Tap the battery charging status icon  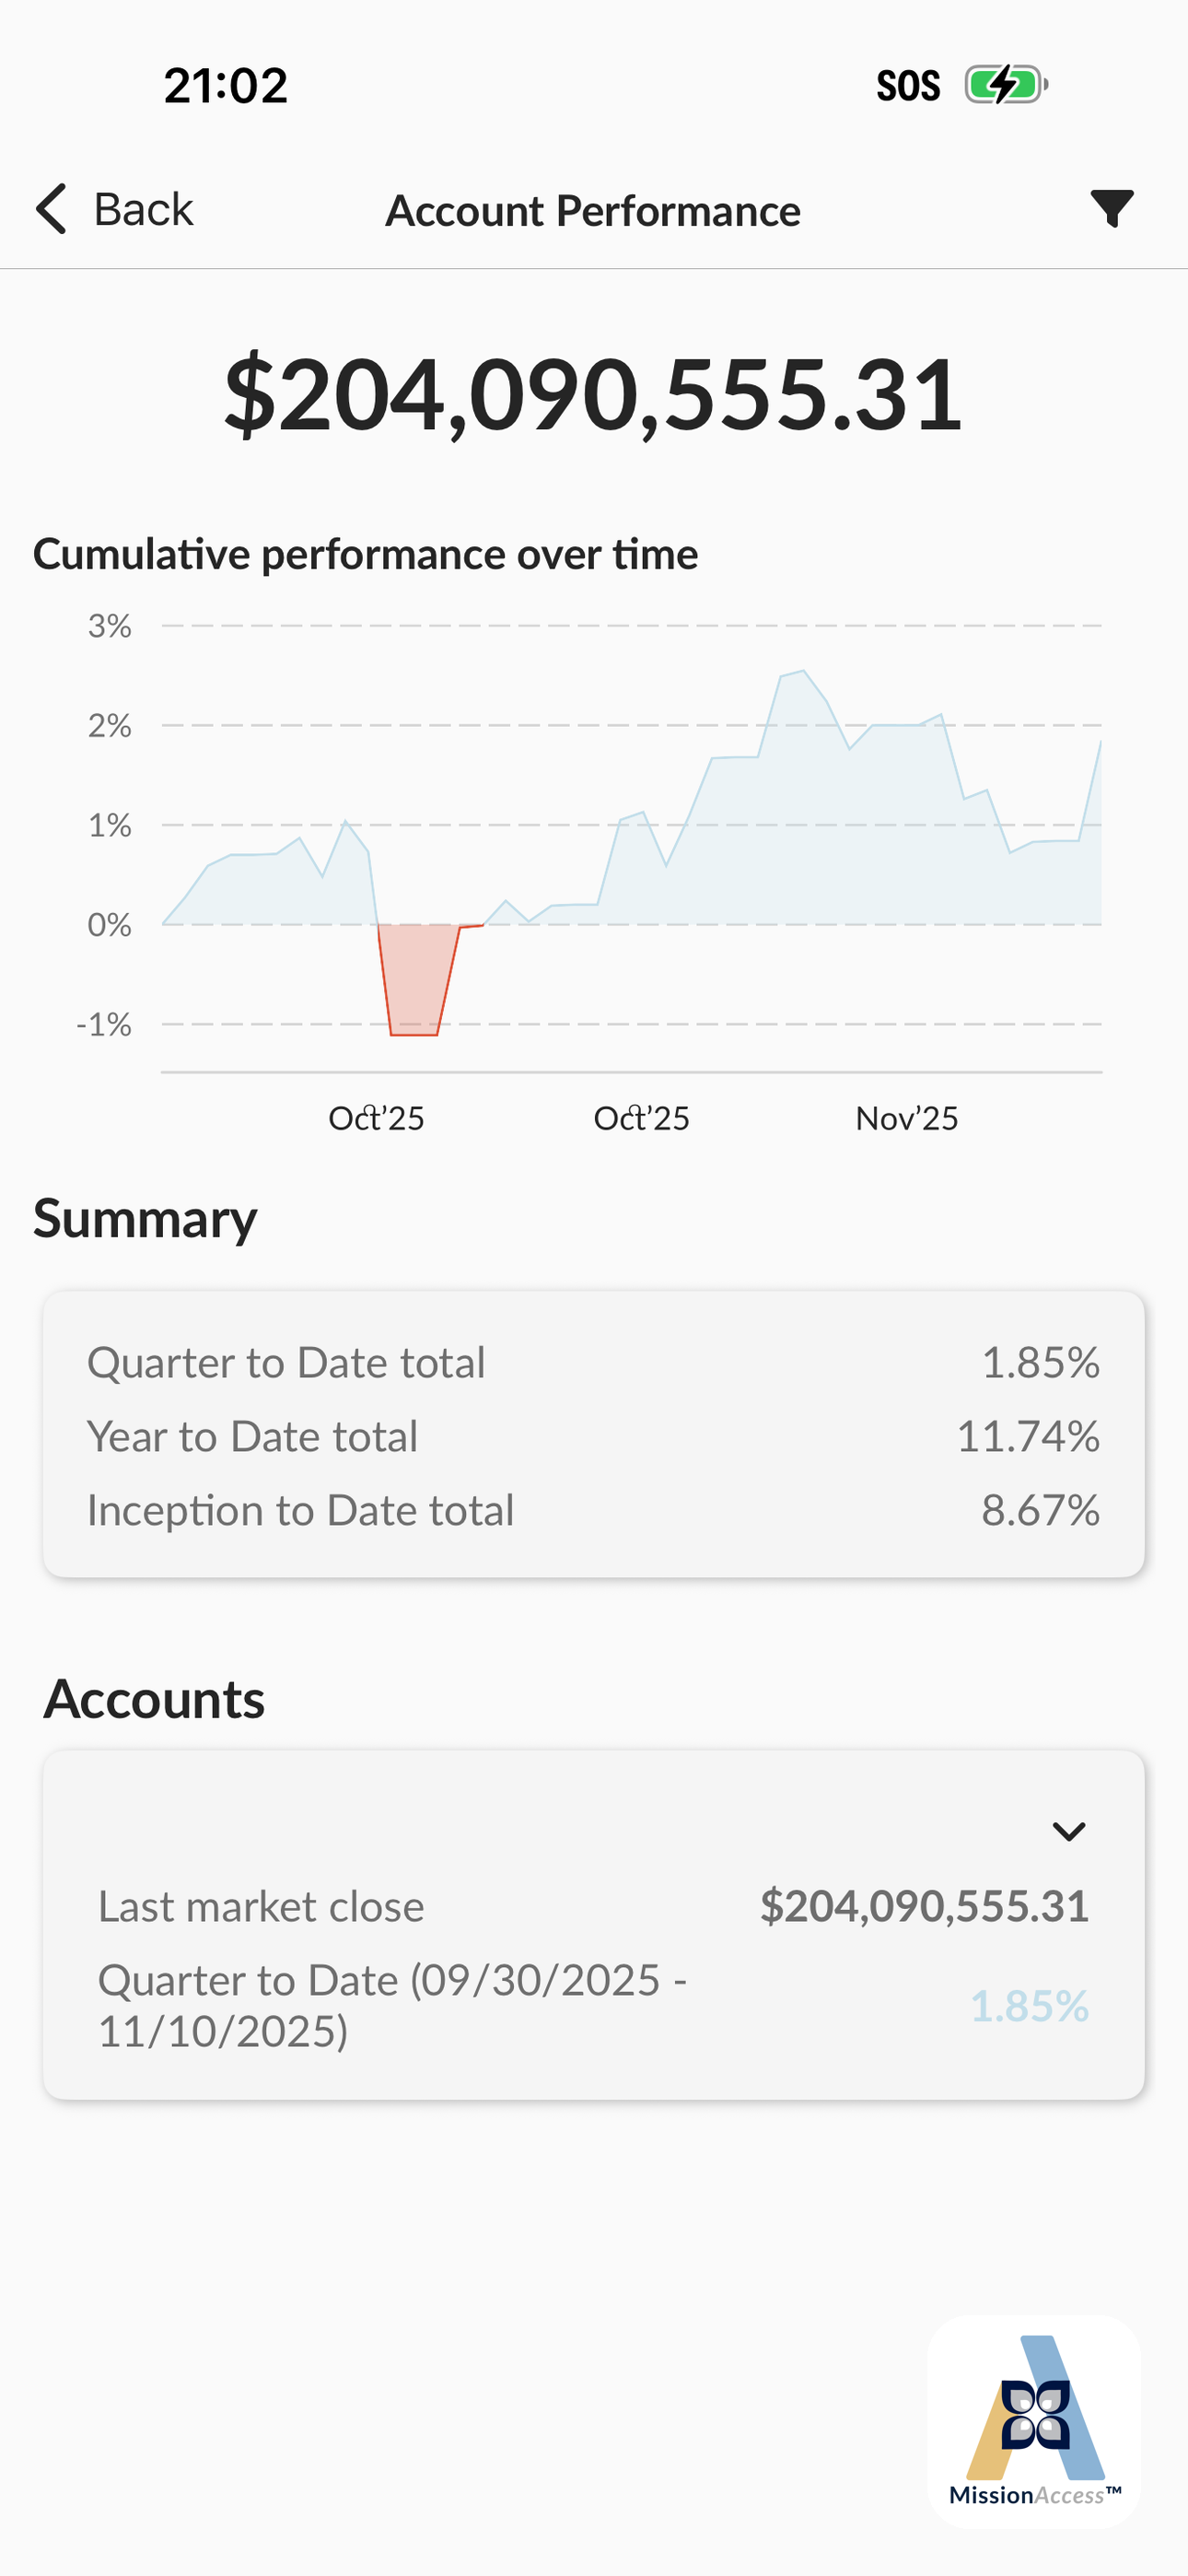click(1006, 85)
